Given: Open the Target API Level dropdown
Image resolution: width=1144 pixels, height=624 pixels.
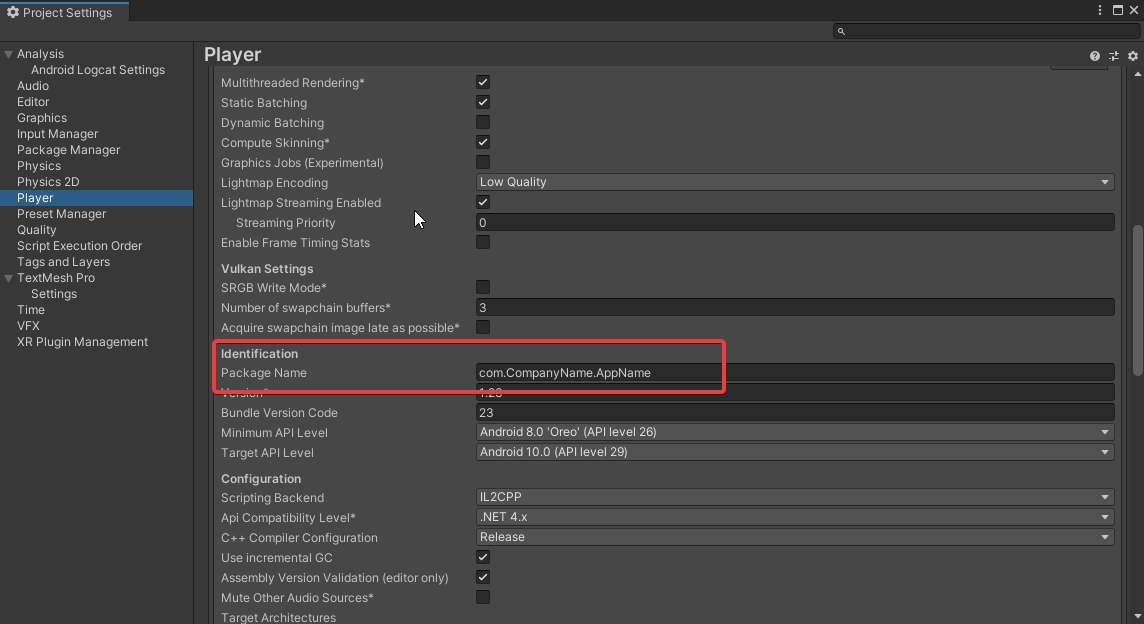Looking at the screenshot, I should 795,452.
